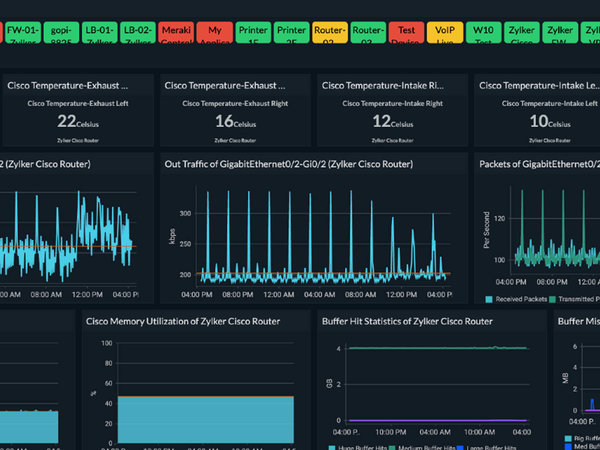Click the 120 value on Packets chart axis
This screenshot has height=450, width=600.
[499, 218]
